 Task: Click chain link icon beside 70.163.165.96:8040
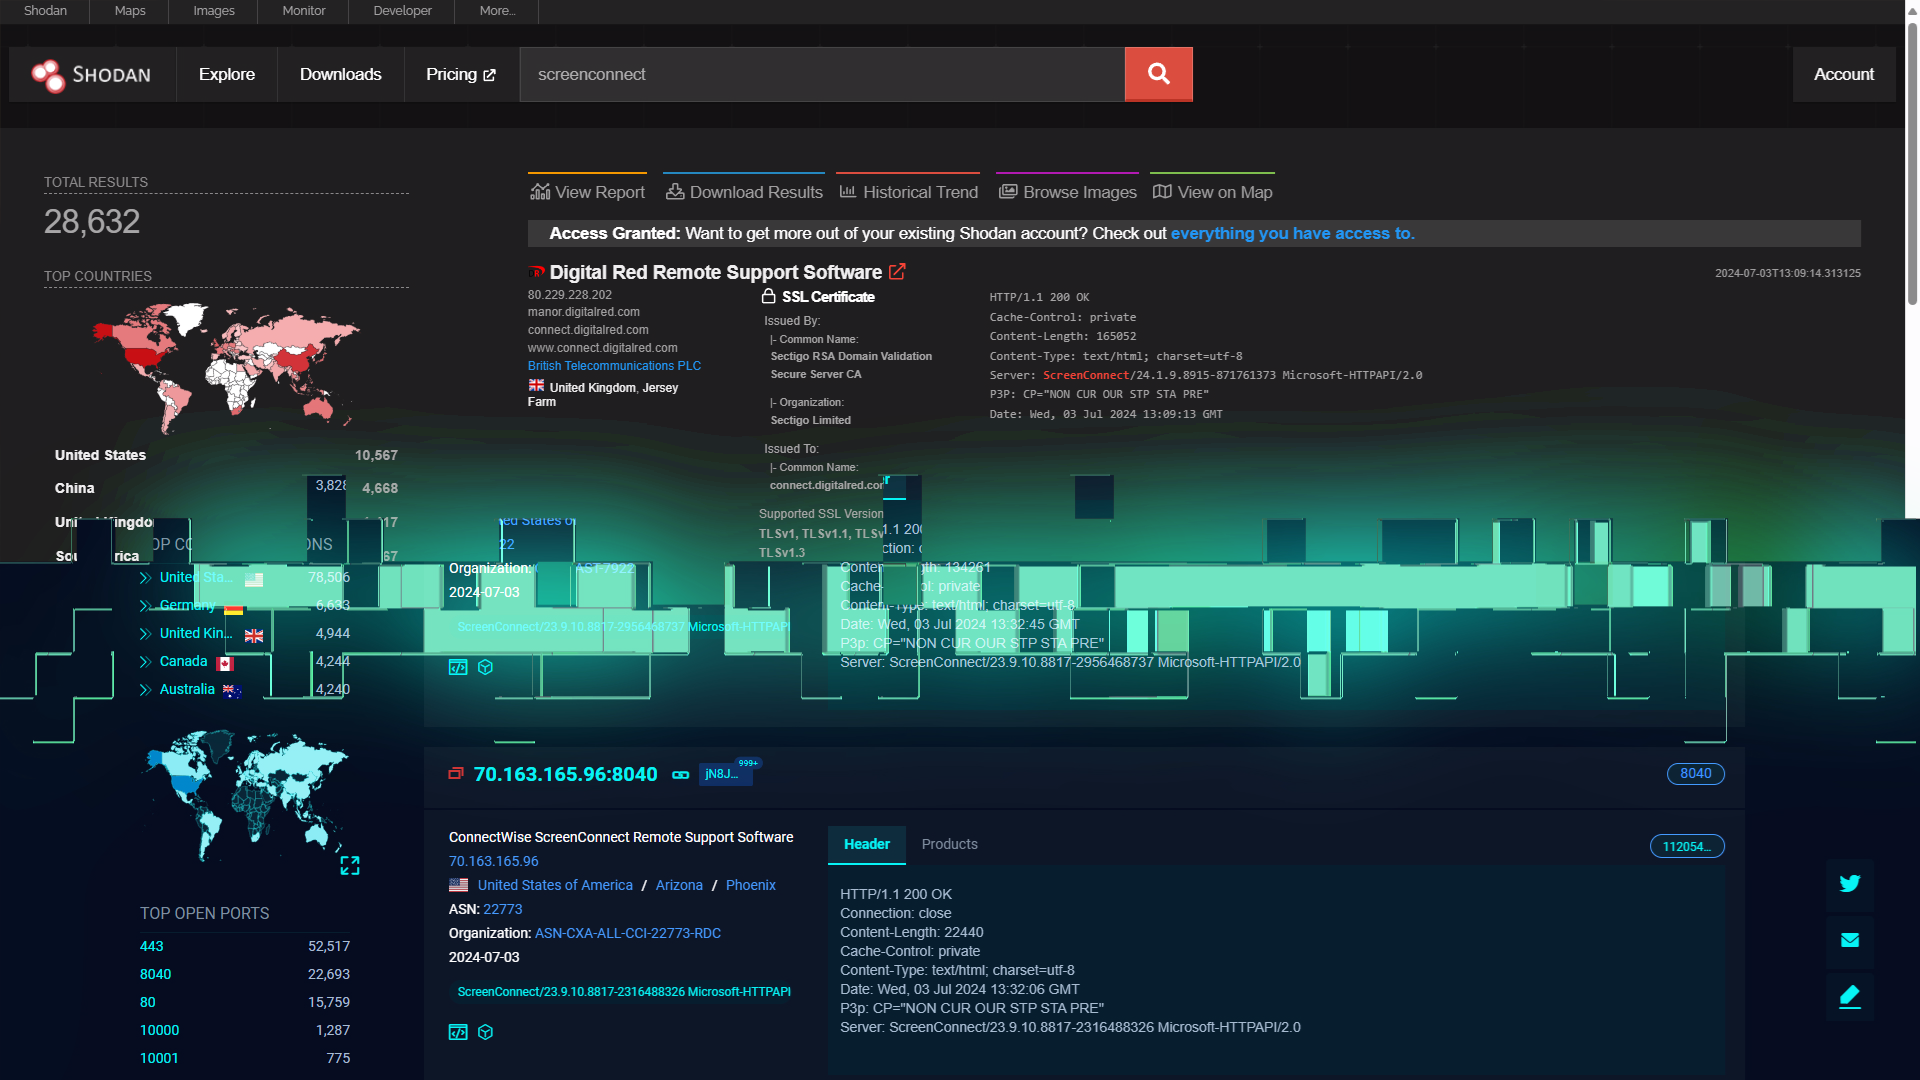pos(680,775)
